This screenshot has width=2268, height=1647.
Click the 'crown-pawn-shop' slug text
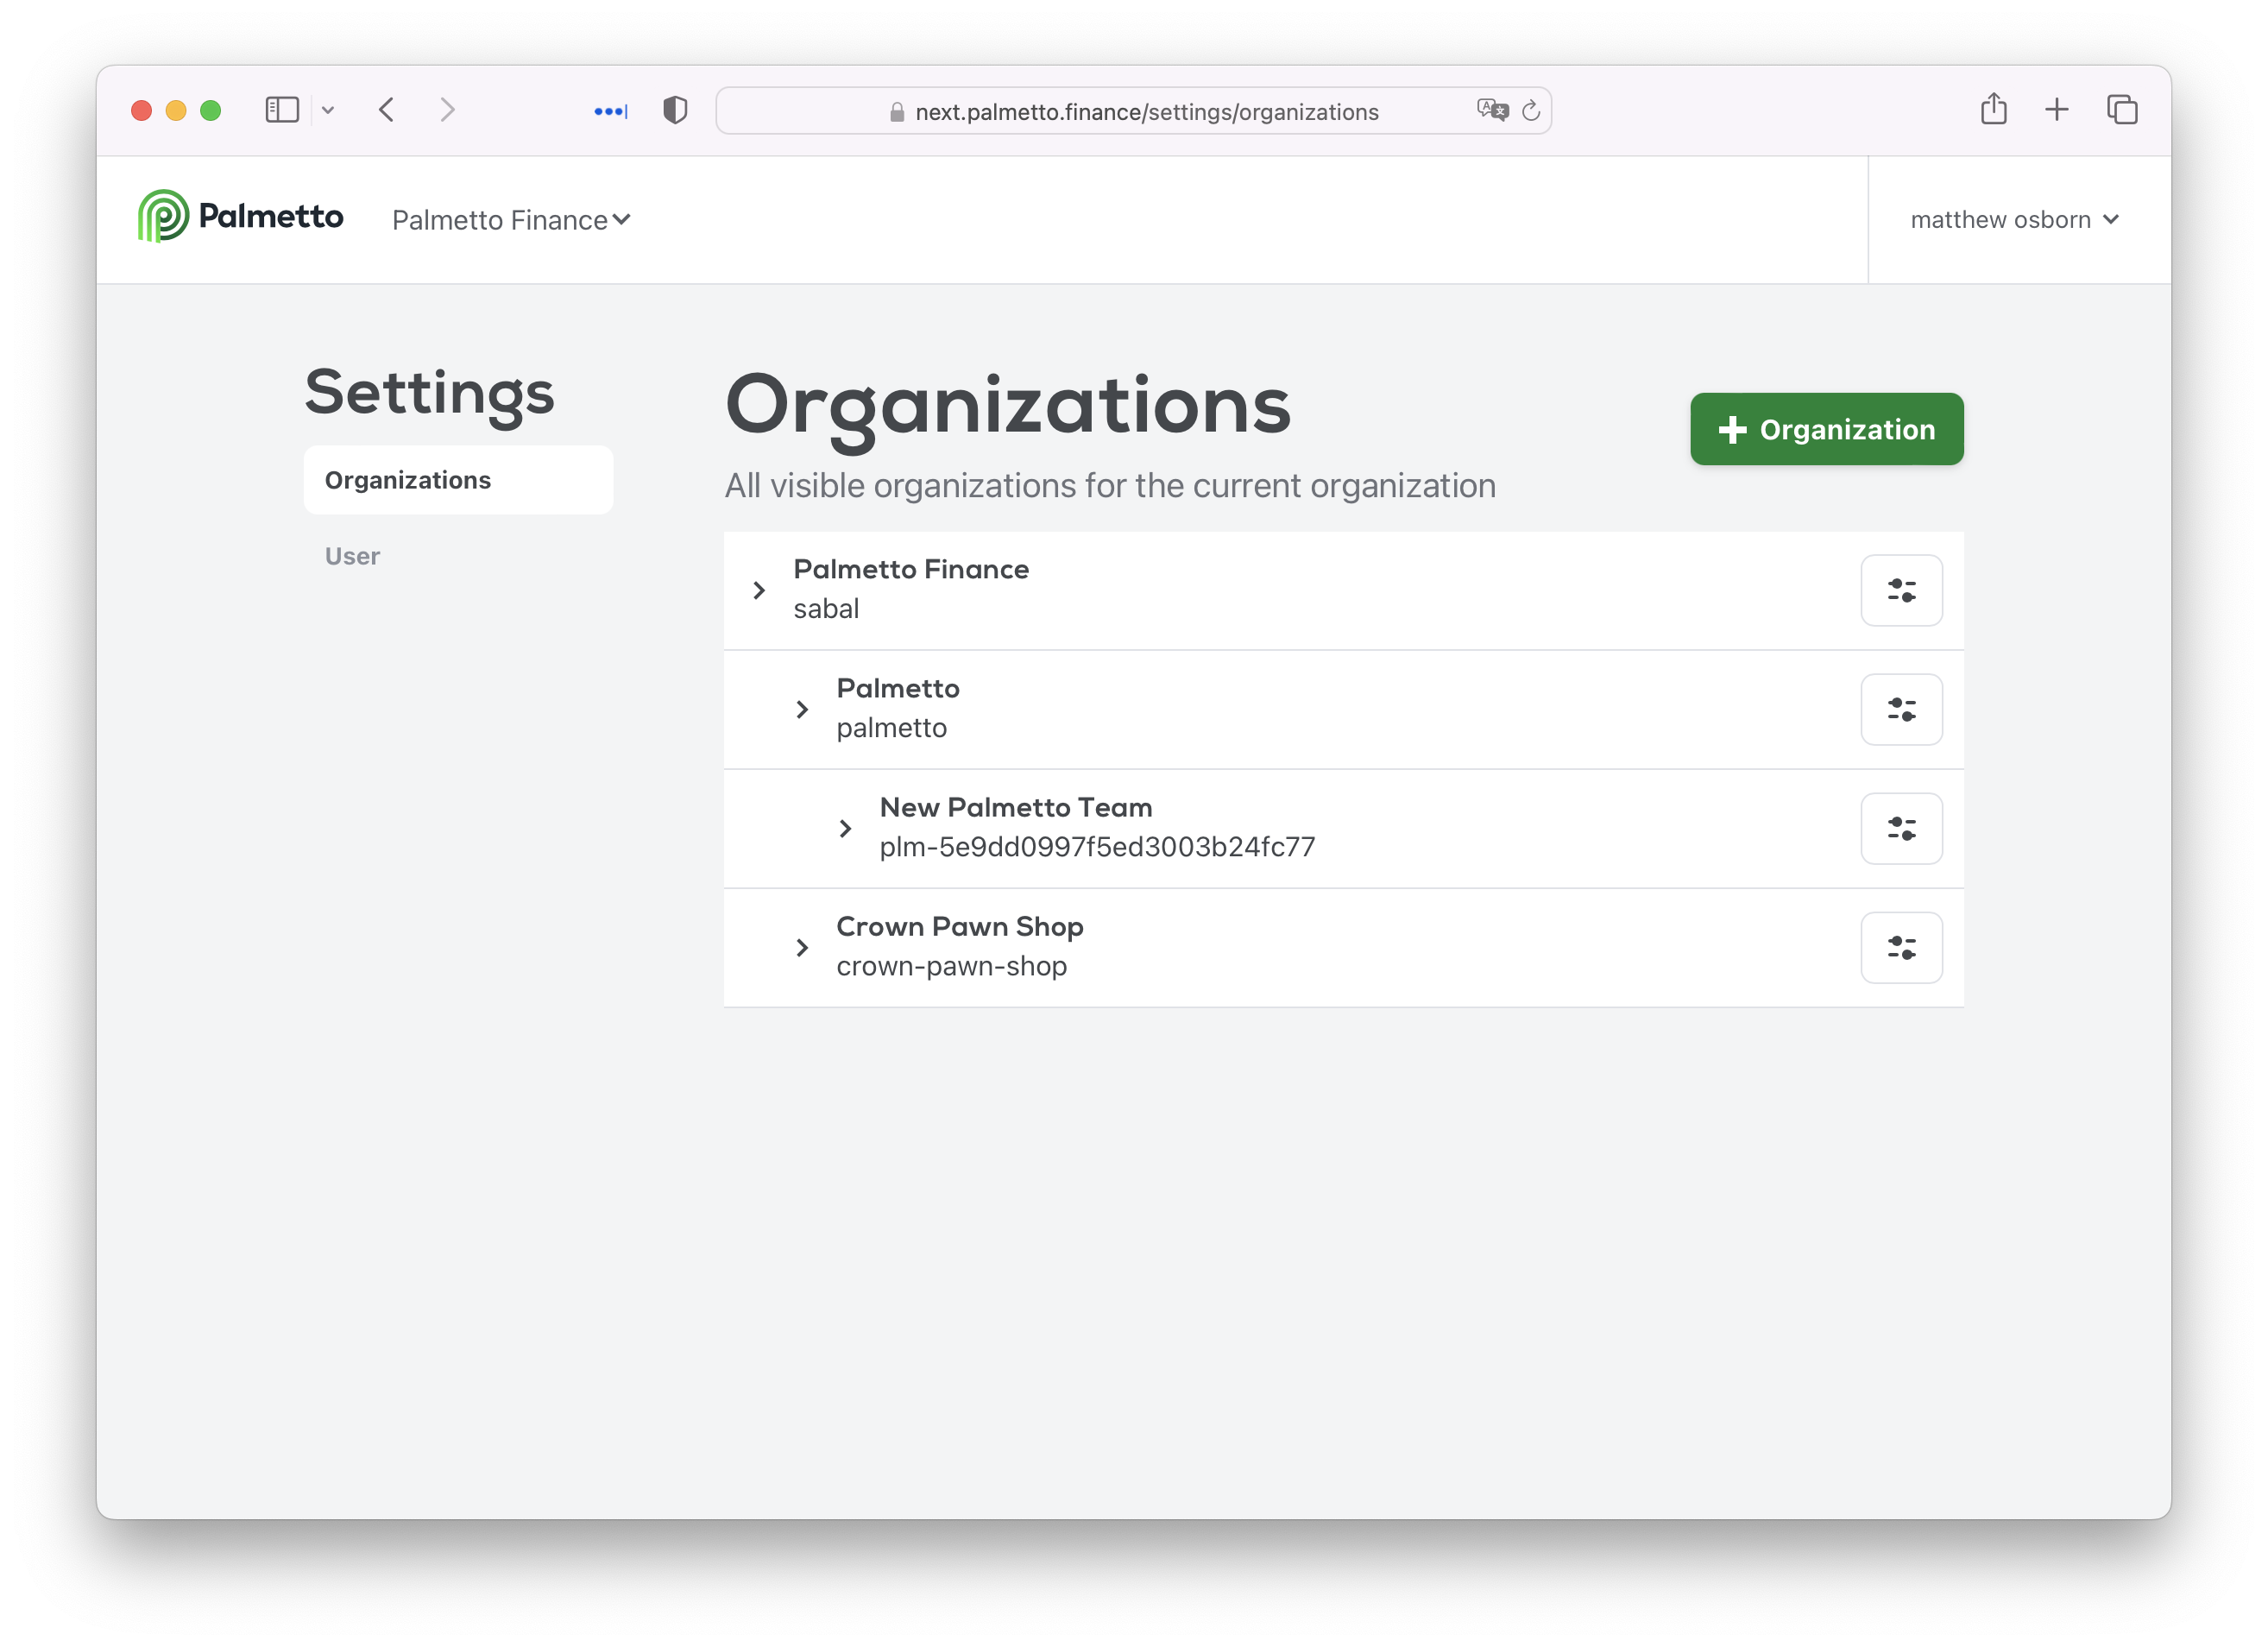(x=951, y=966)
